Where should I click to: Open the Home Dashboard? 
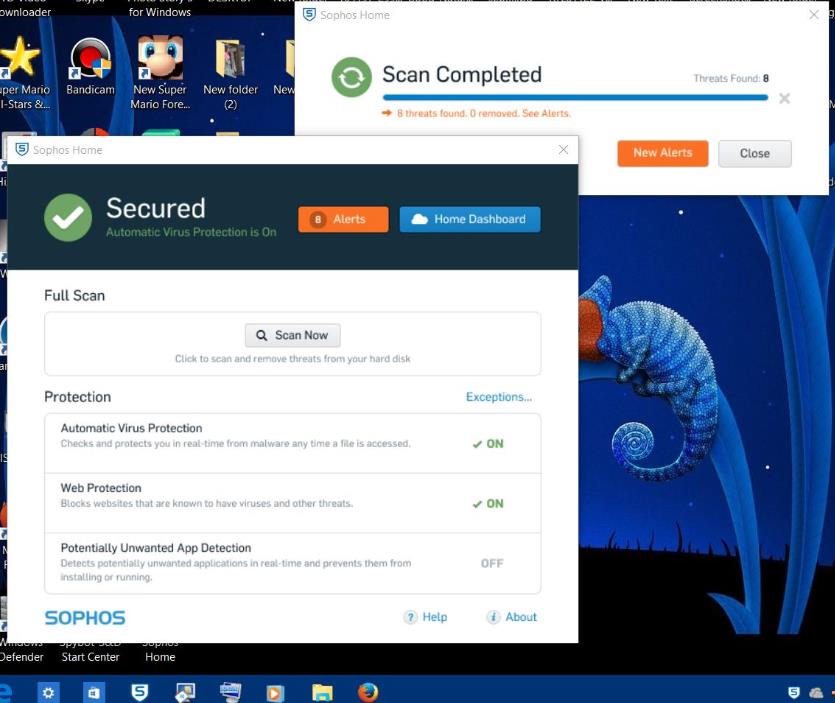pyautogui.click(x=470, y=219)
